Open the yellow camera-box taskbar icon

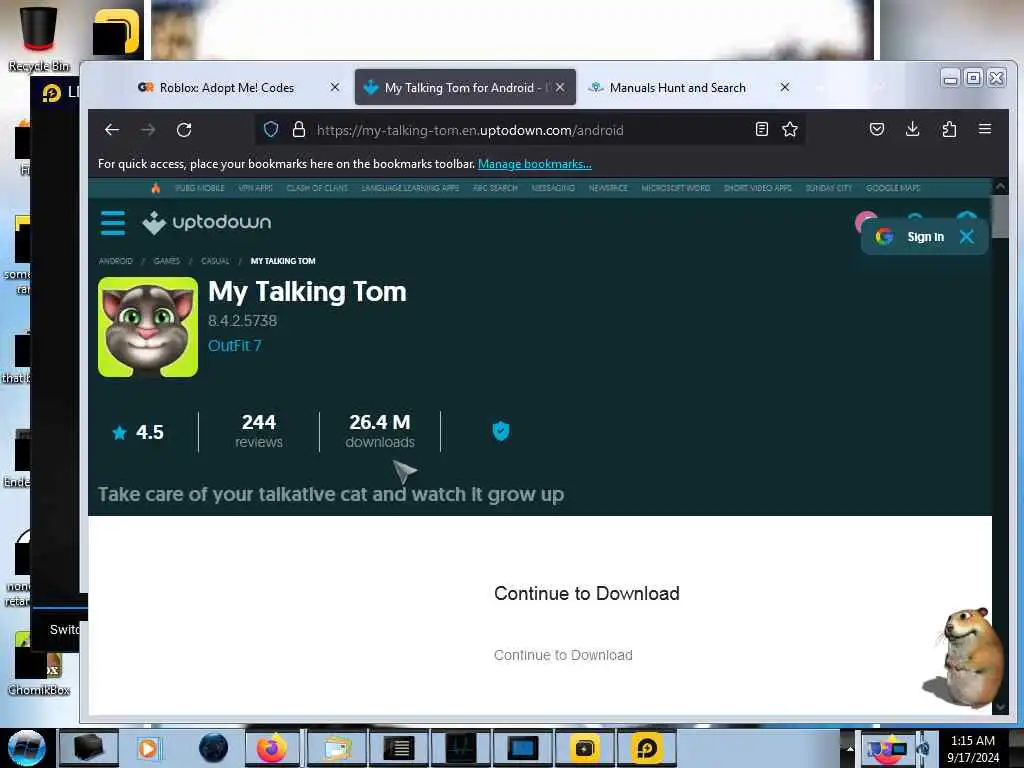pos(584,748)
